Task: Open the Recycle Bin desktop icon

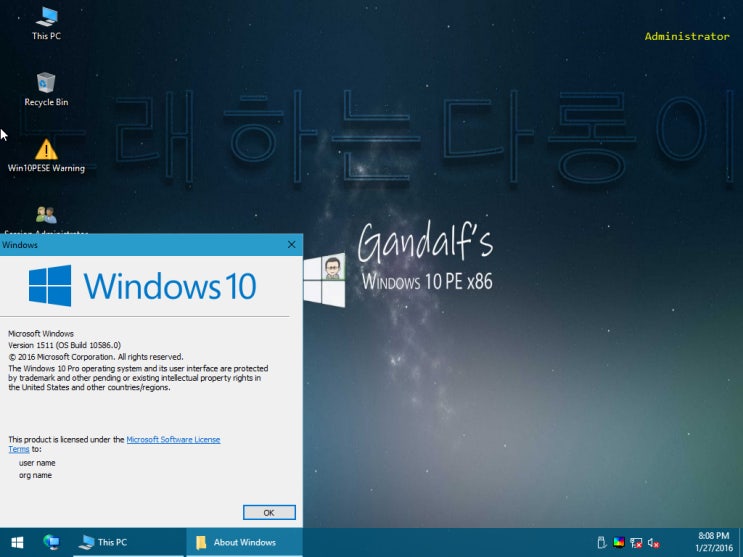Action: 46,90
